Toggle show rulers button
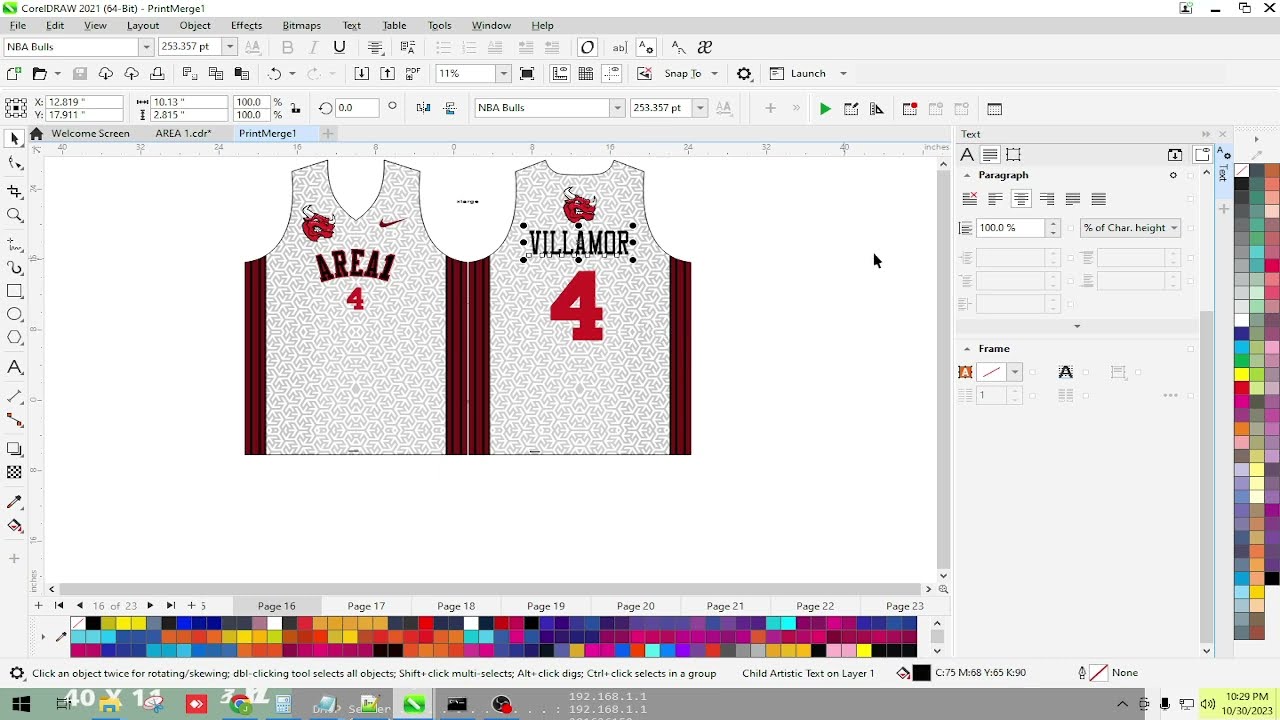 [x=559, y=73]
